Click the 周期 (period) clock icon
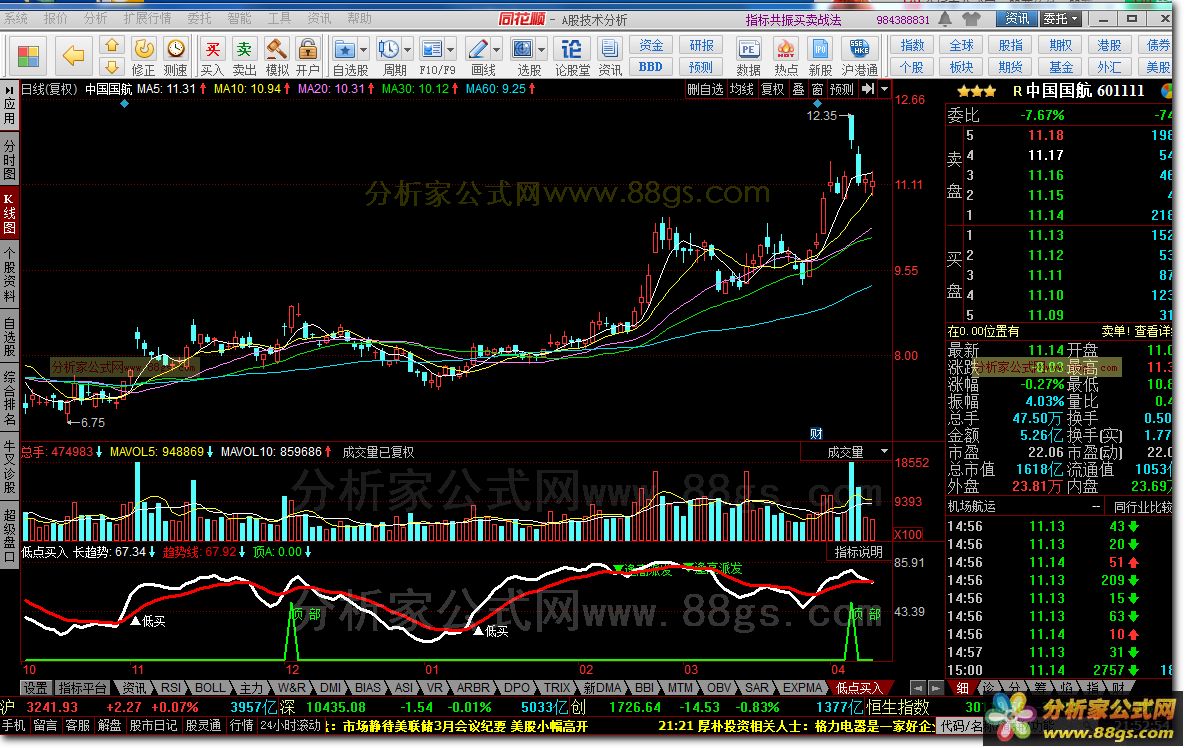The width and height of the screenshot is (1185, 748). [x=388, y=50]
